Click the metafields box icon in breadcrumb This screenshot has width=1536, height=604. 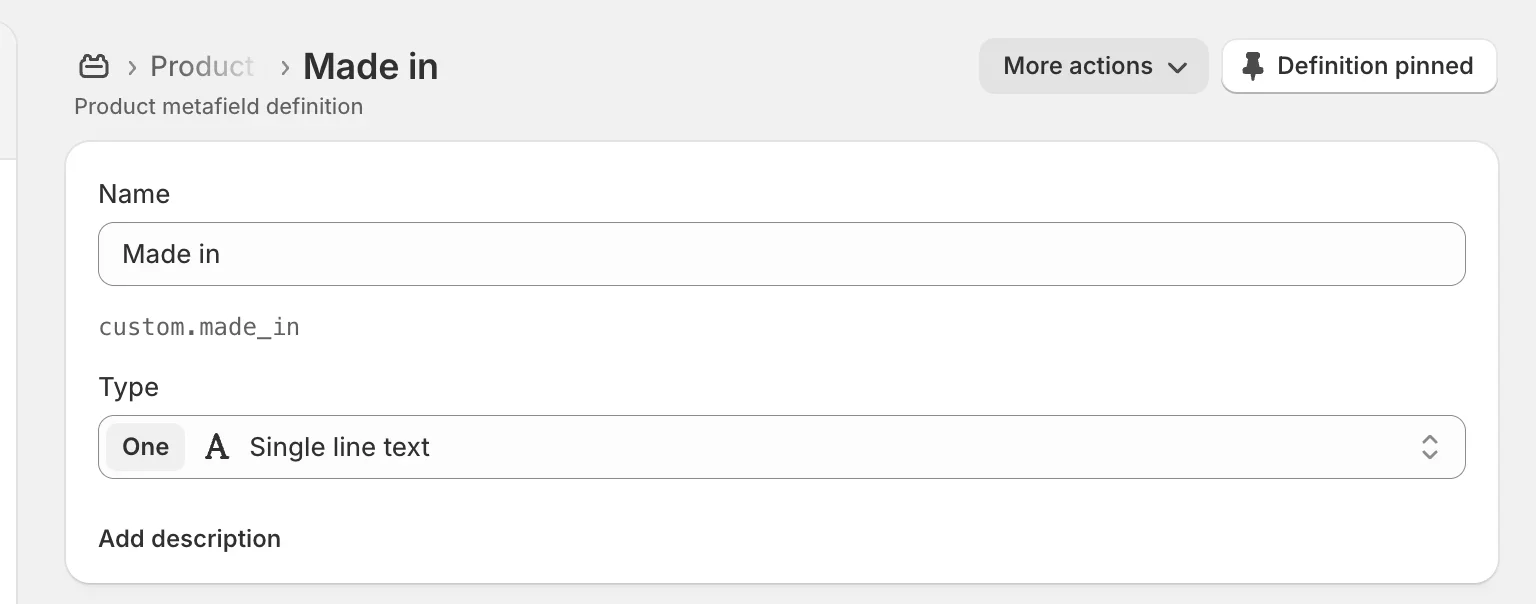click(94, 65)
